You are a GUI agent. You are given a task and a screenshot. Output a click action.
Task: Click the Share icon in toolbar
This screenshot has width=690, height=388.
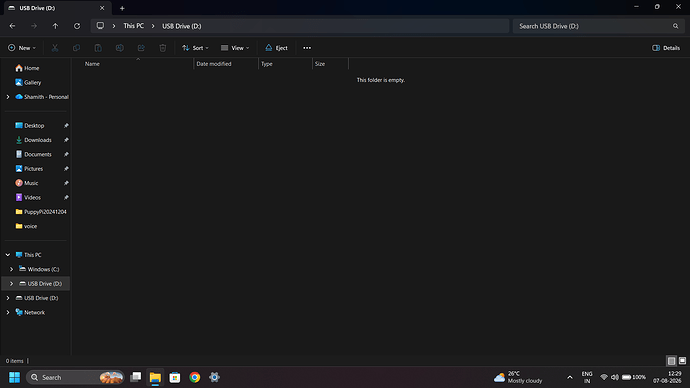coord(141,48)
